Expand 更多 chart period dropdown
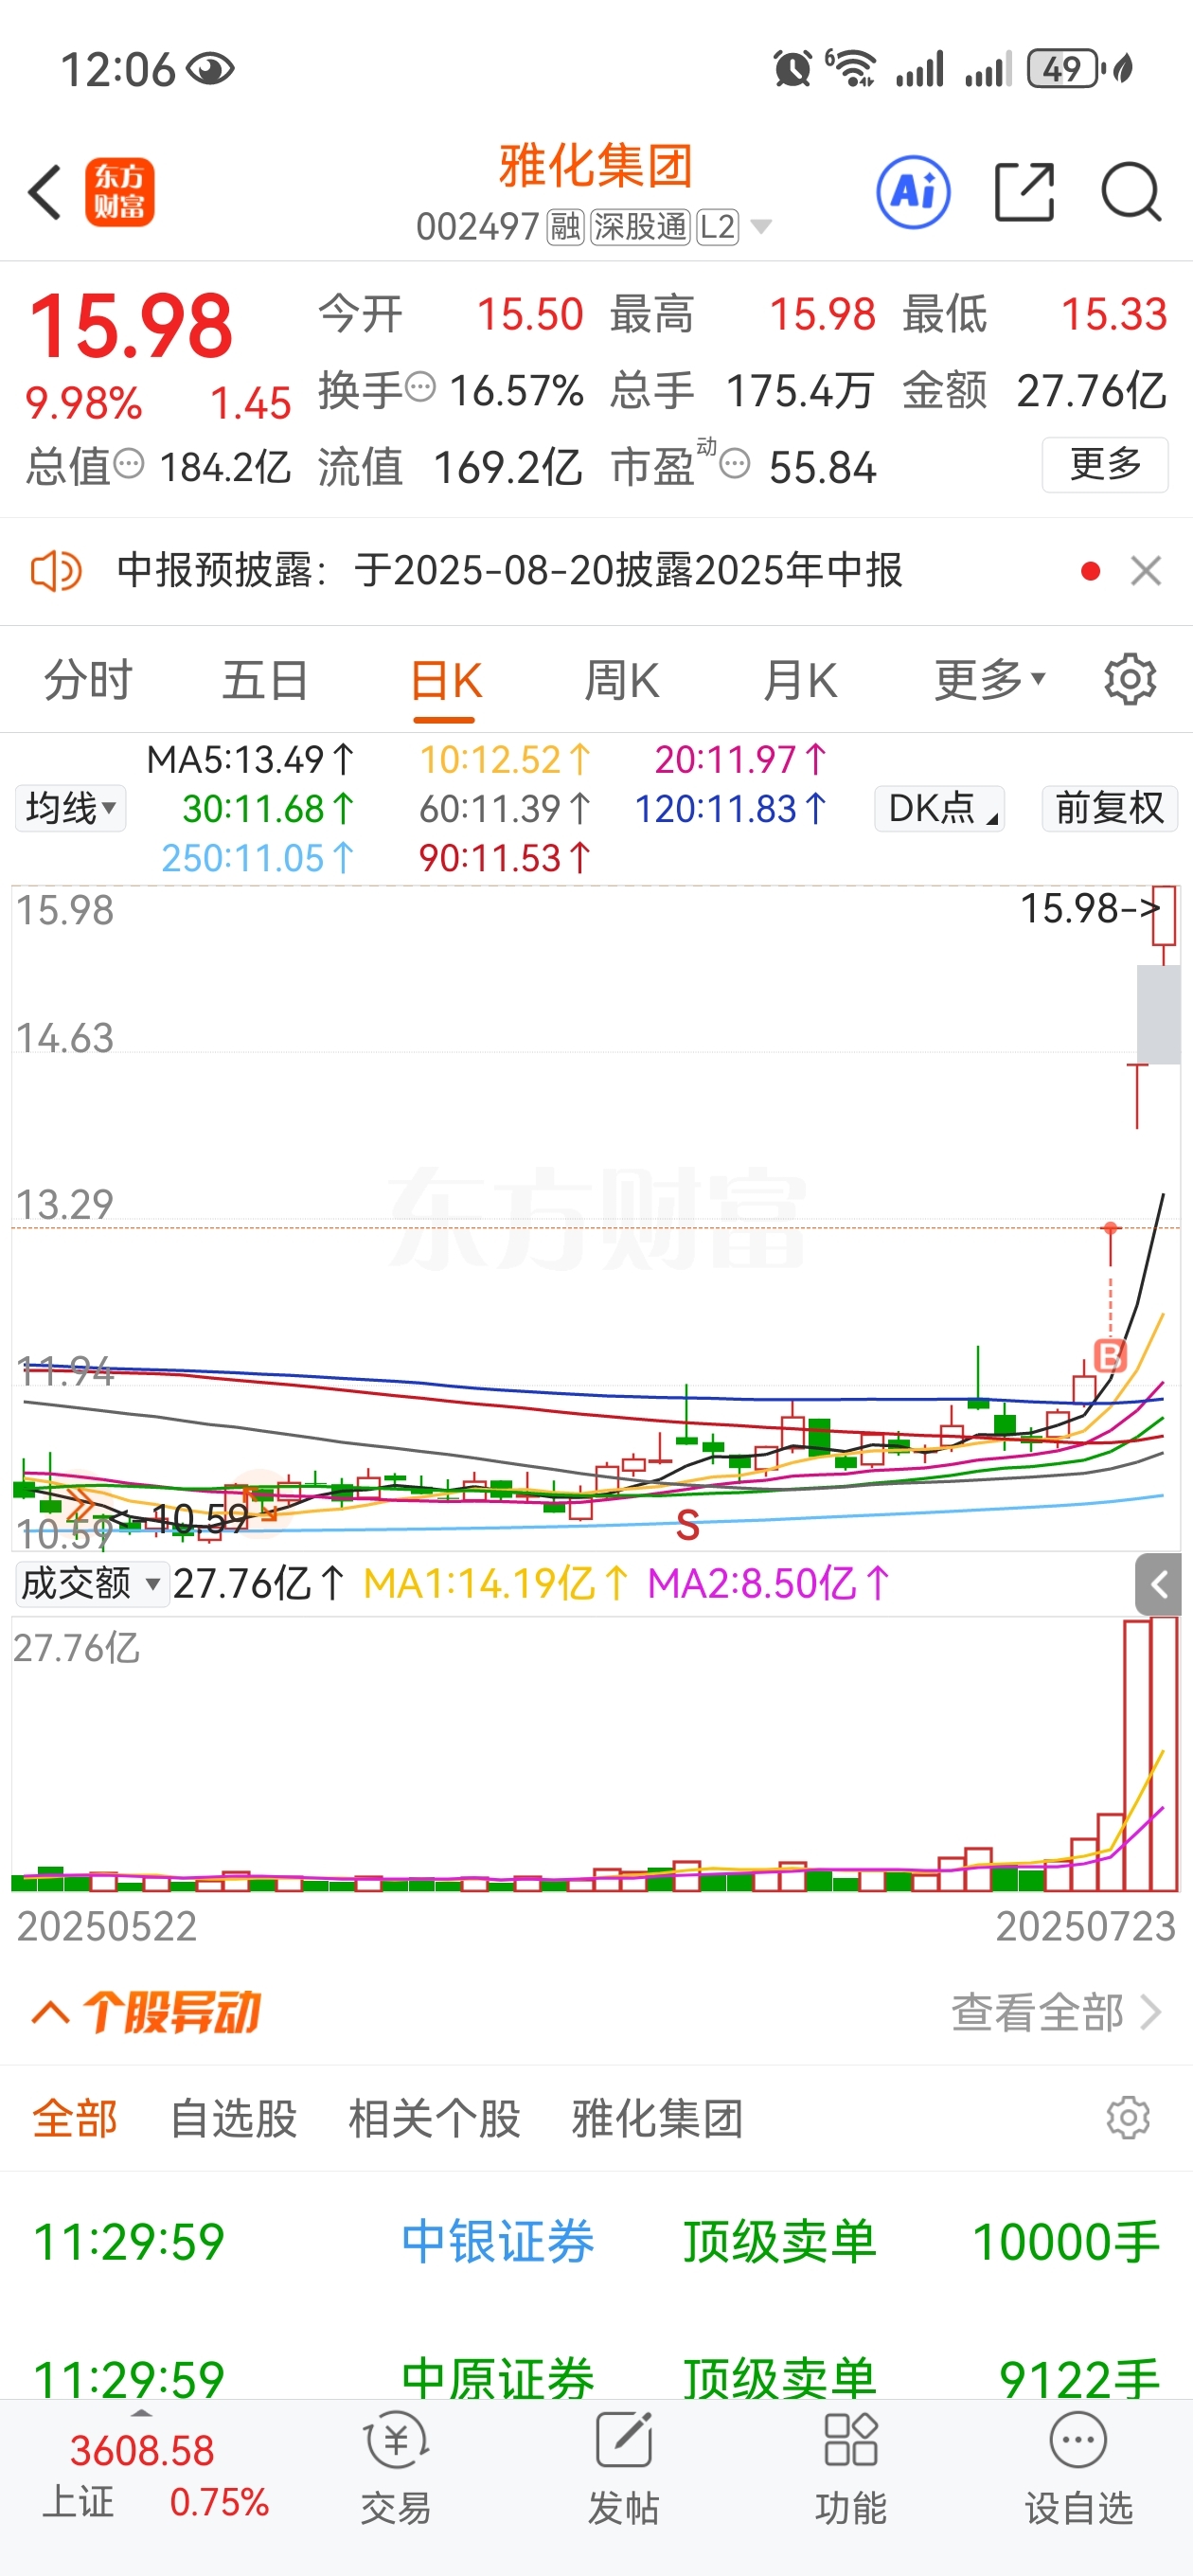Viewport: 1193px width, 2576px height. (990, 681)
